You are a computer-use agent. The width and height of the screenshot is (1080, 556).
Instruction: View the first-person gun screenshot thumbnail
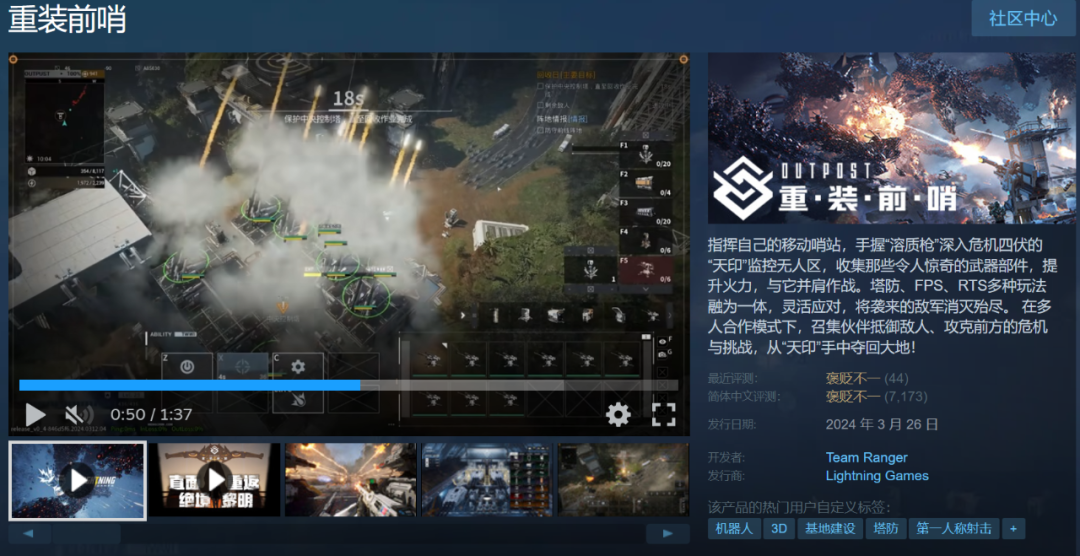point(351,480)
